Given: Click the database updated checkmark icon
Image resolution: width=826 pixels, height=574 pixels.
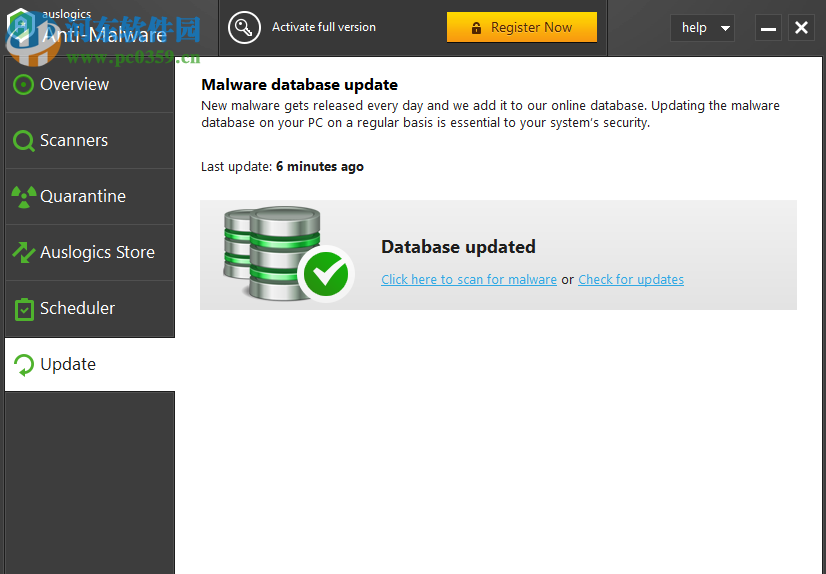Looking at the screenshot, I should pos(326,274).
